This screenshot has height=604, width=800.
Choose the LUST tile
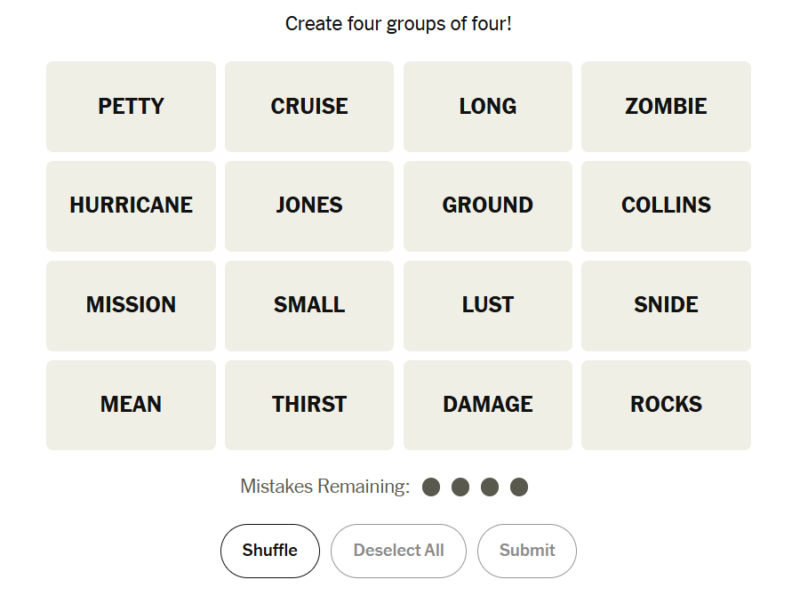(x=488, y=305)
